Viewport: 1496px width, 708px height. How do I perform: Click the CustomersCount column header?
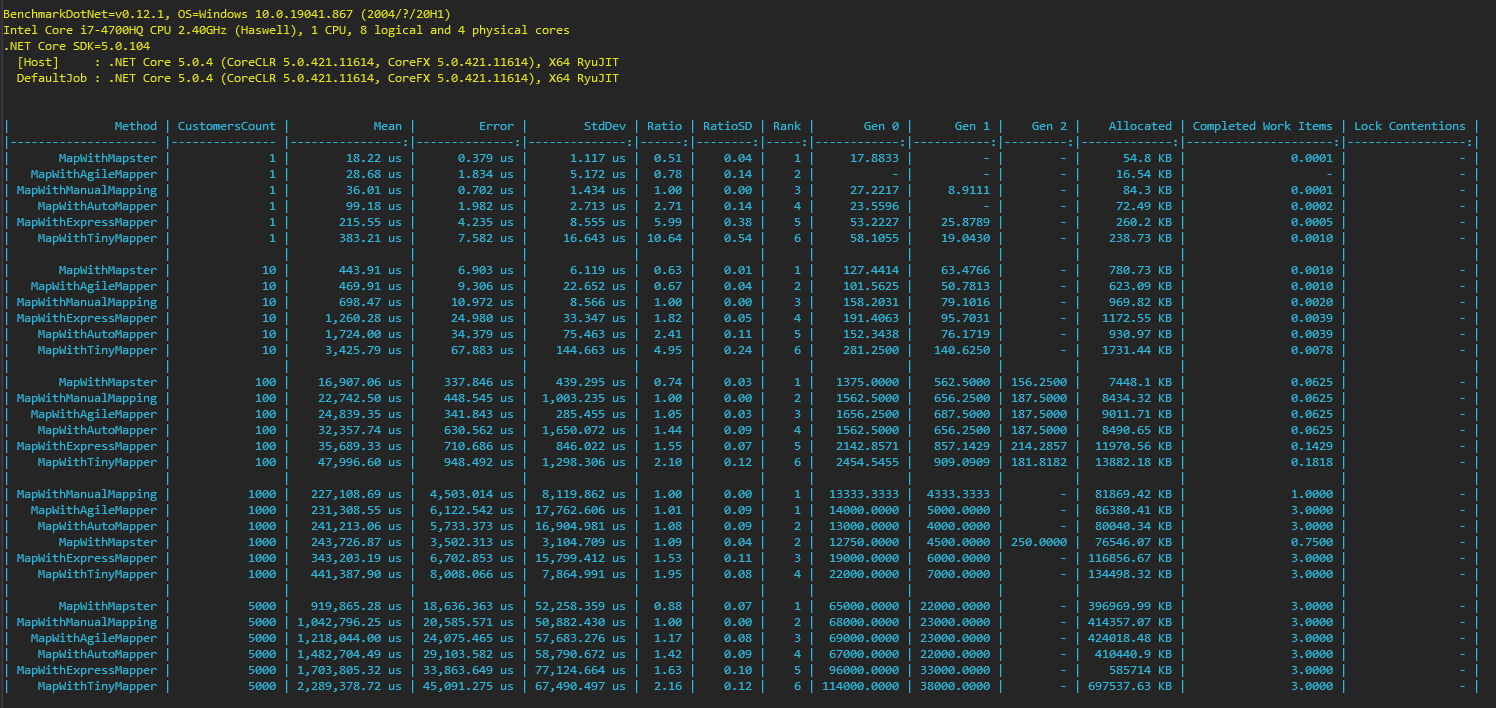tap(227, 126)
